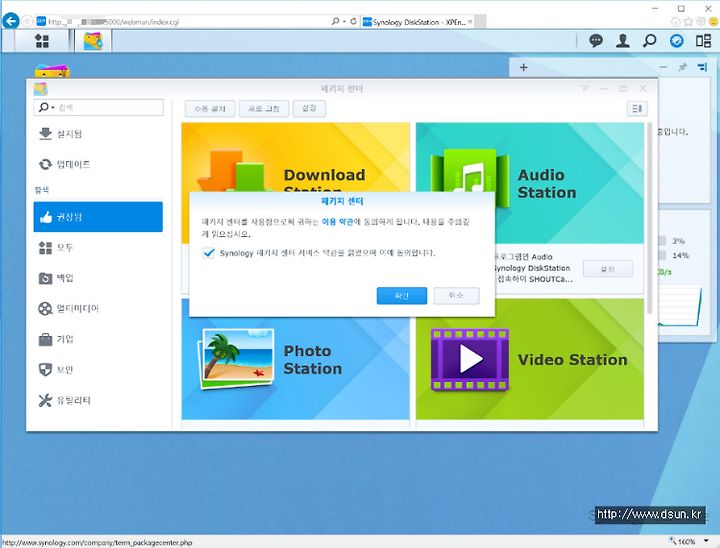720x548 pixels.
Task: Click the widget panel collapse arrow icon
Action: (x=703, y=68)
